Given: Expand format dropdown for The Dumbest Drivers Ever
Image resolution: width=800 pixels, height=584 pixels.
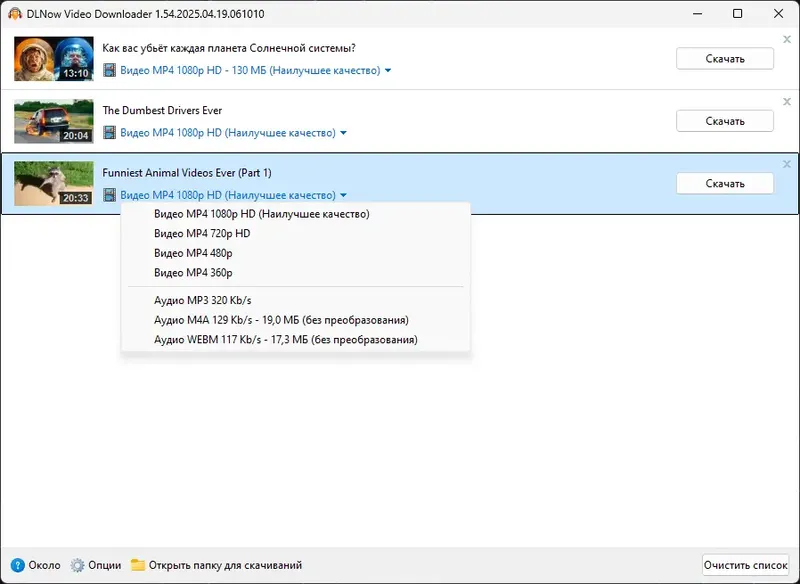Looking at the screenshot, I should [x=343, y=133].
